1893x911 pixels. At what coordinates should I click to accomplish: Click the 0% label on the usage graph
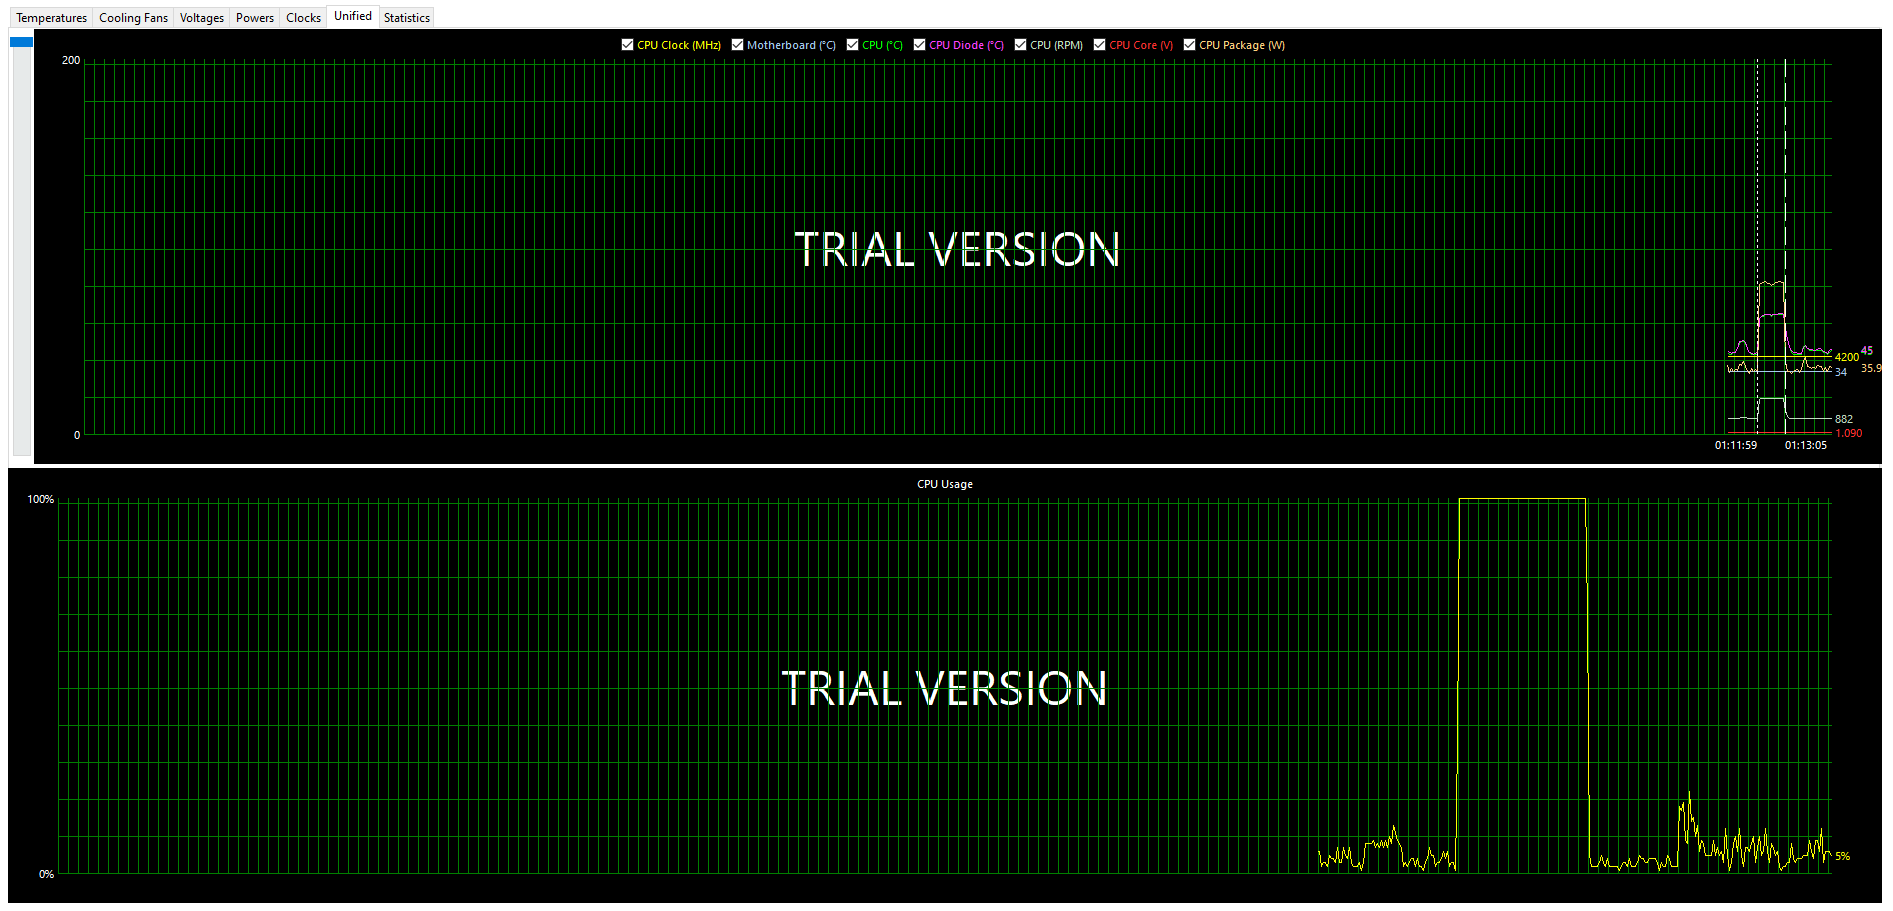[x=47, y=874]
